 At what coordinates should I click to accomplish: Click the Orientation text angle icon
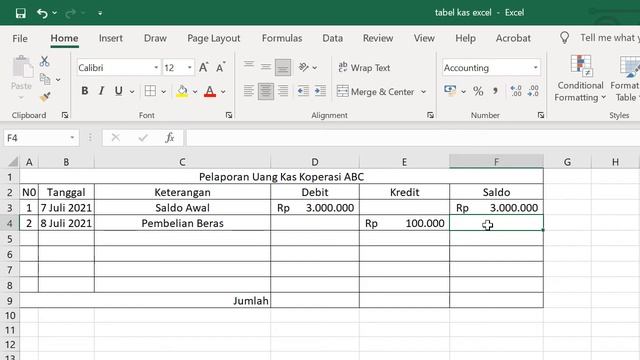pos(304,67)
